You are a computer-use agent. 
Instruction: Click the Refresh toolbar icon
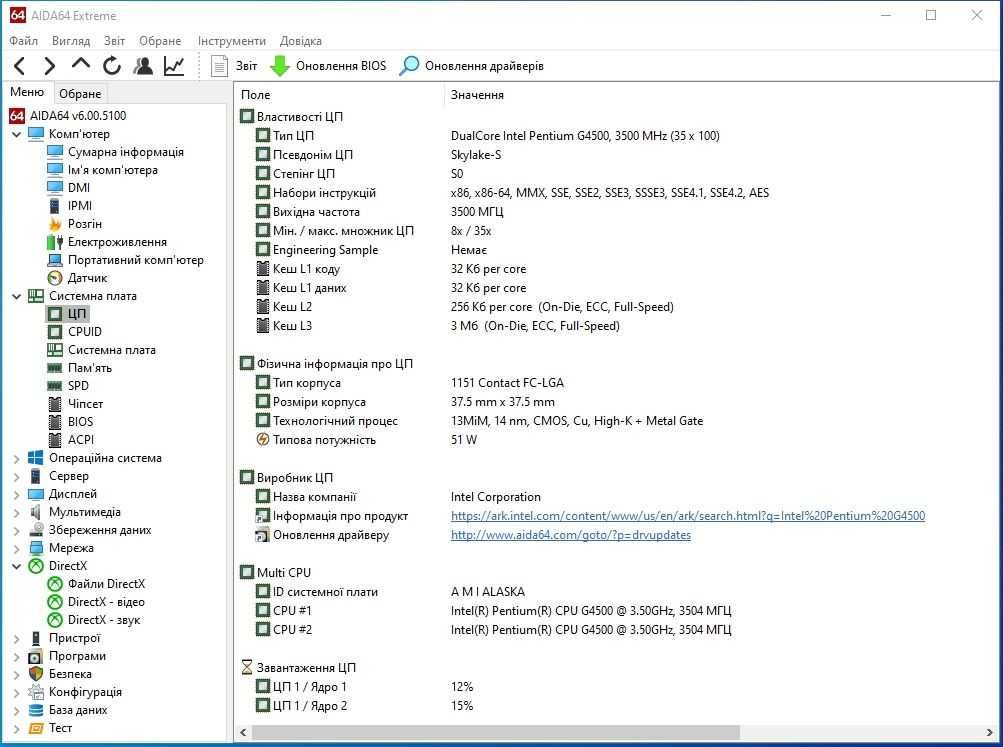coord(112,65)
